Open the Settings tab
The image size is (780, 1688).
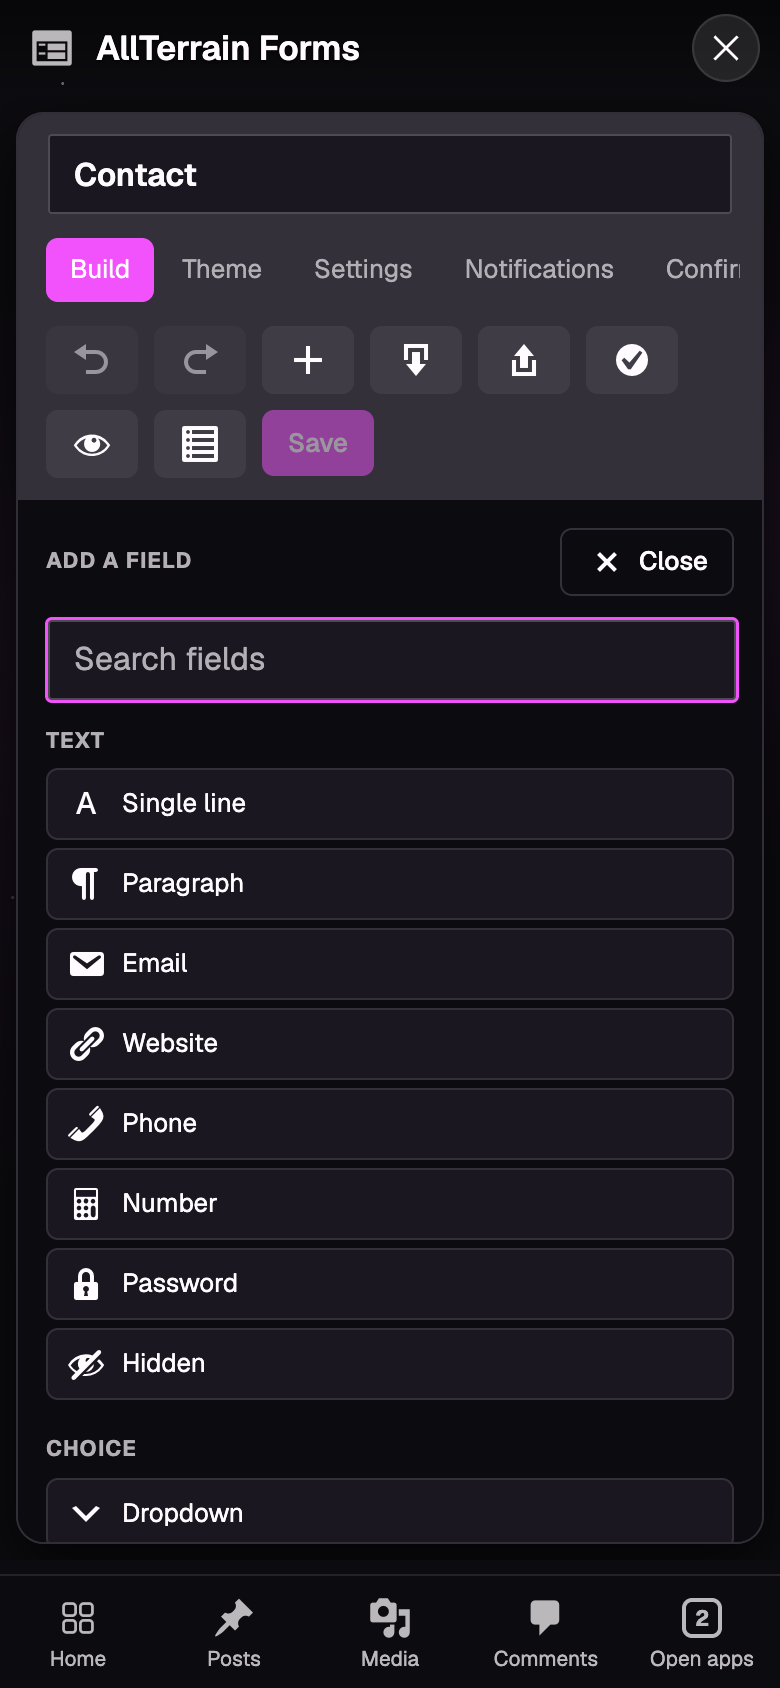[363, 269]
